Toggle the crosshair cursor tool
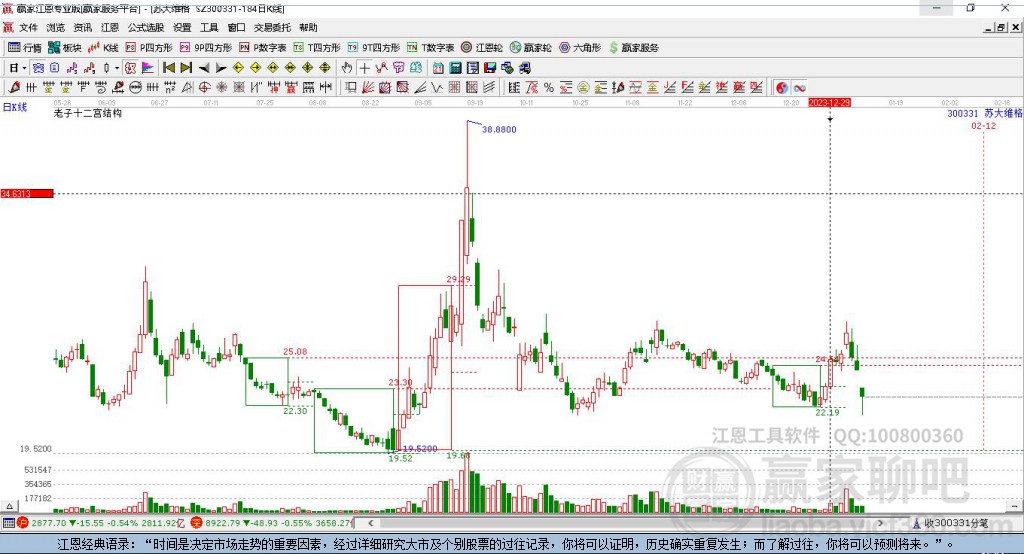The width and height of the screenshot is (1024, 554). tap(365, 67)
